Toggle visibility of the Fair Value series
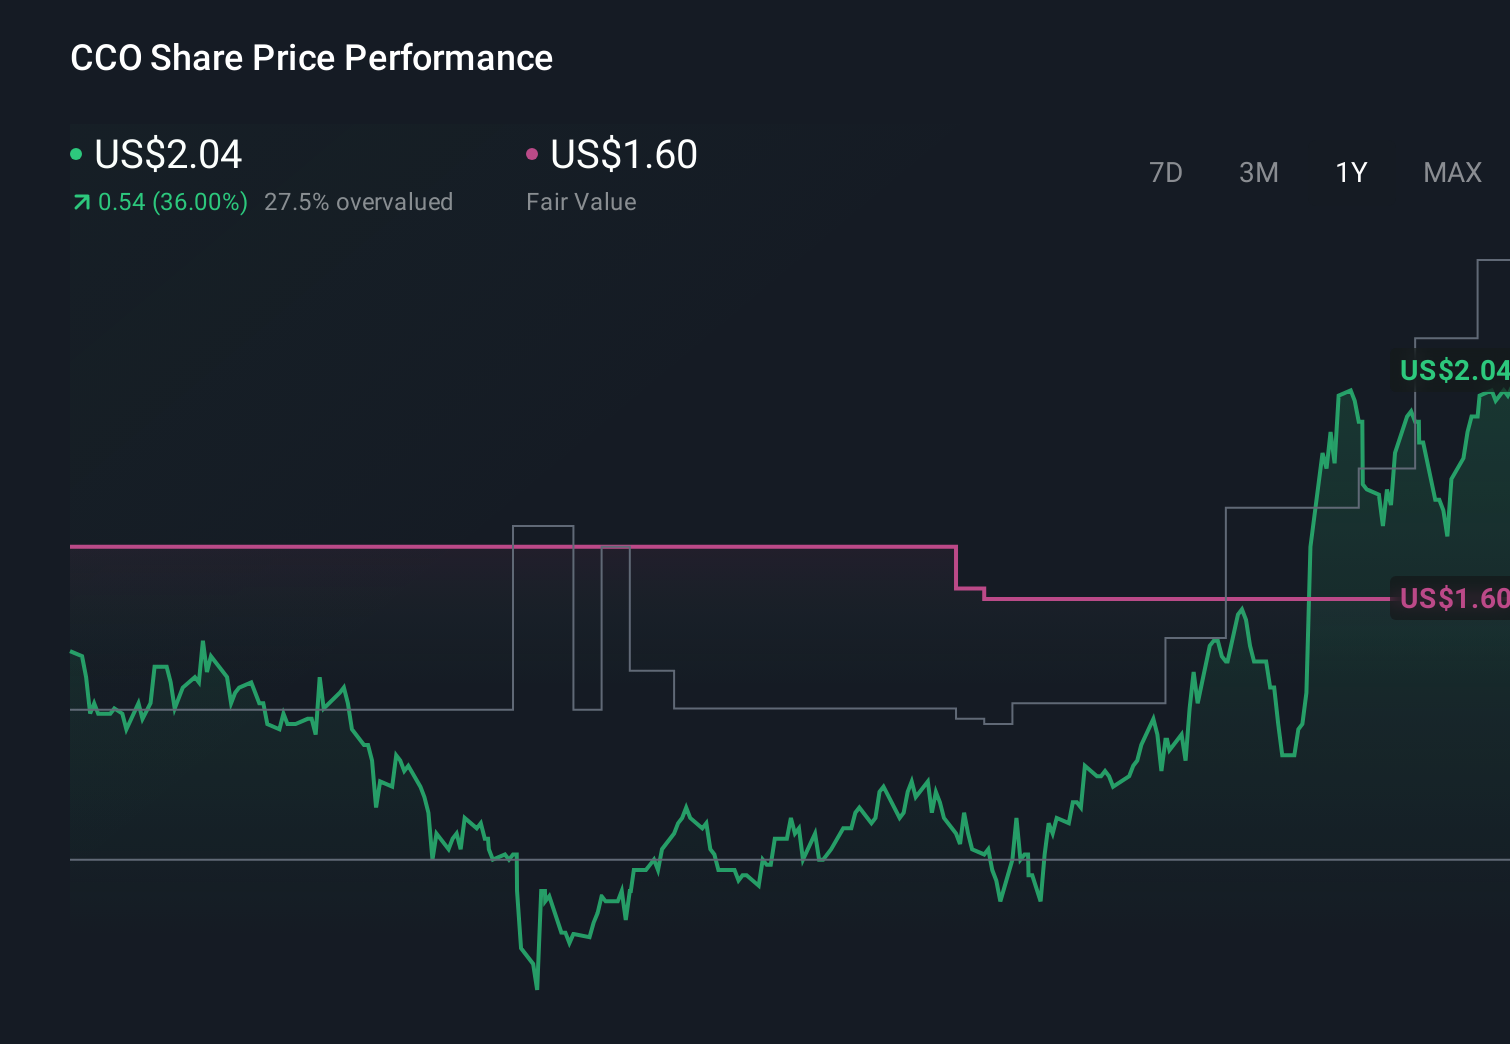 [x=623, y=155]
